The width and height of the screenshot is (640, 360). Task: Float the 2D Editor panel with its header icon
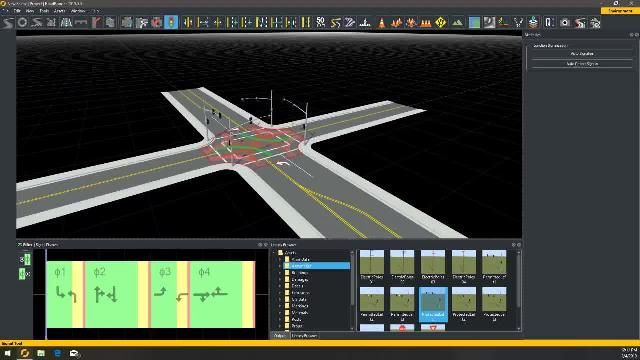point(260,245)
